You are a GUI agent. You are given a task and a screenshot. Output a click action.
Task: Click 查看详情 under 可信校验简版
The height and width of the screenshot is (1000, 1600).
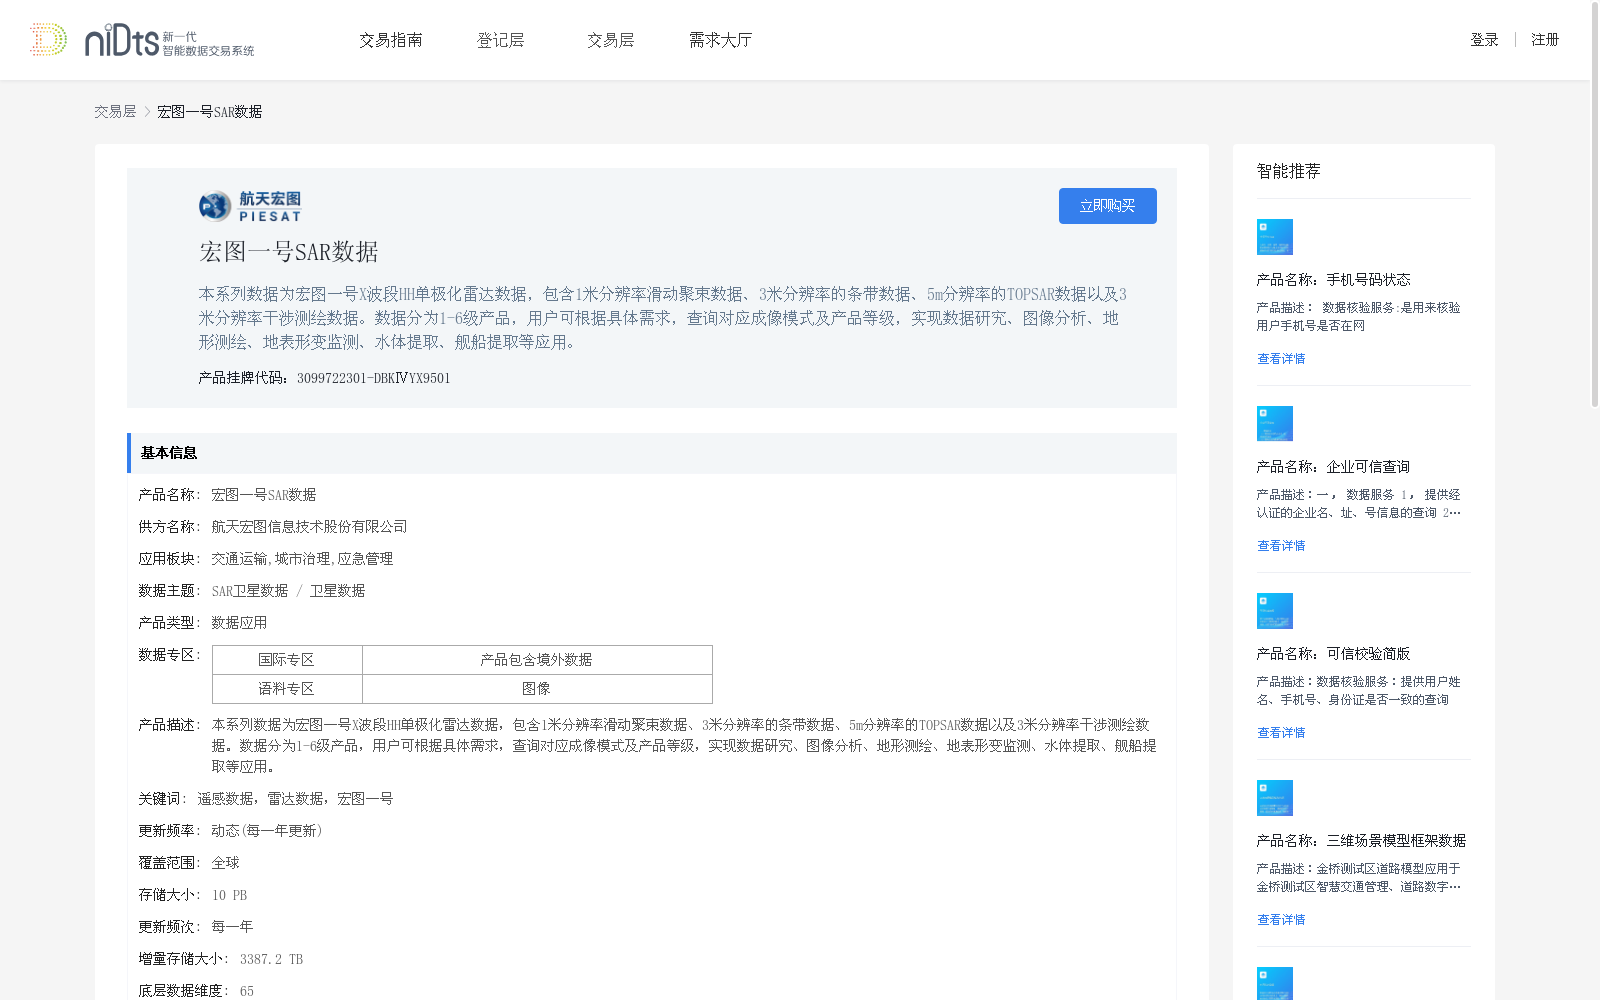[1281, 733]
